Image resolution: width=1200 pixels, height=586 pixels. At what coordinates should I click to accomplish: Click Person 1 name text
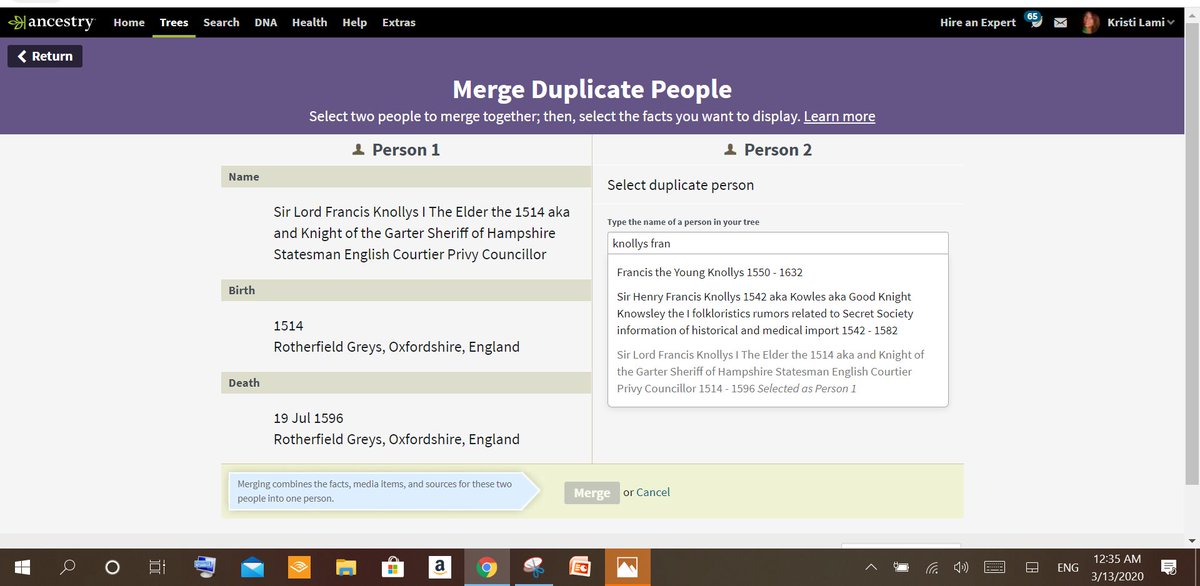pyautogui.click(x=422, y=233)
